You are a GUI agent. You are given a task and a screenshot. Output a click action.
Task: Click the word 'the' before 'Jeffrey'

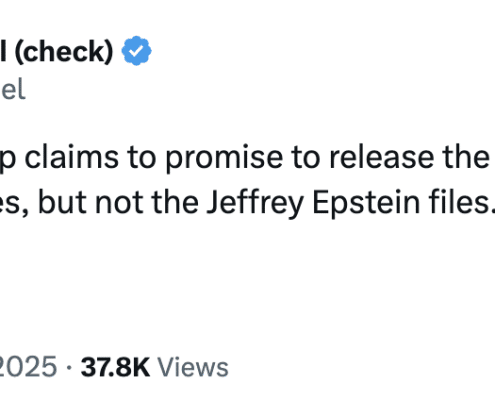[x=175, y=202]
